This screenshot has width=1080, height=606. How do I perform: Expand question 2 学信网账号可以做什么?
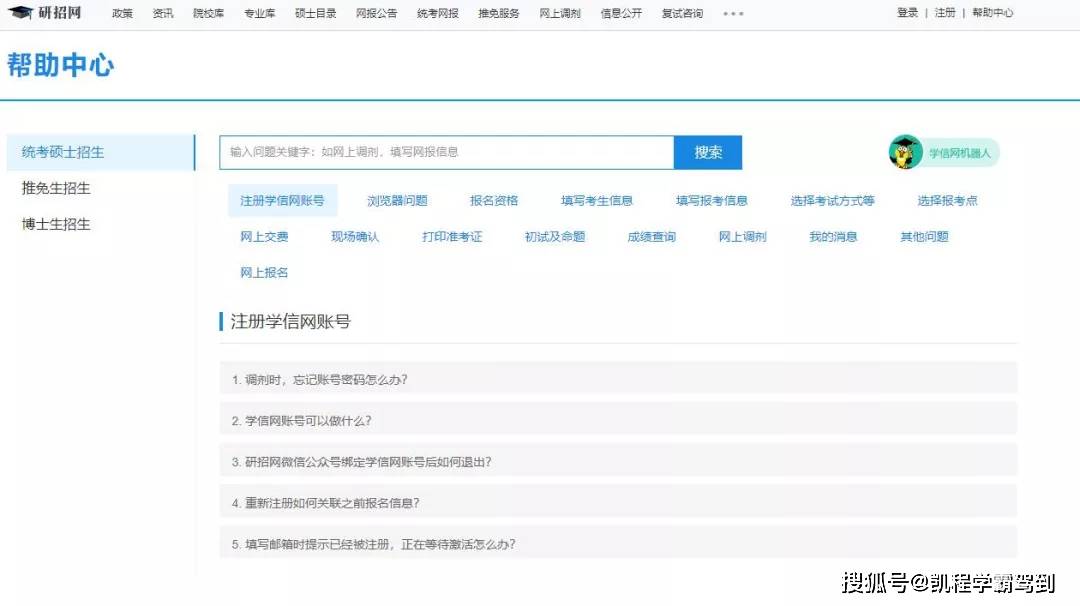(x=308, y=421)
